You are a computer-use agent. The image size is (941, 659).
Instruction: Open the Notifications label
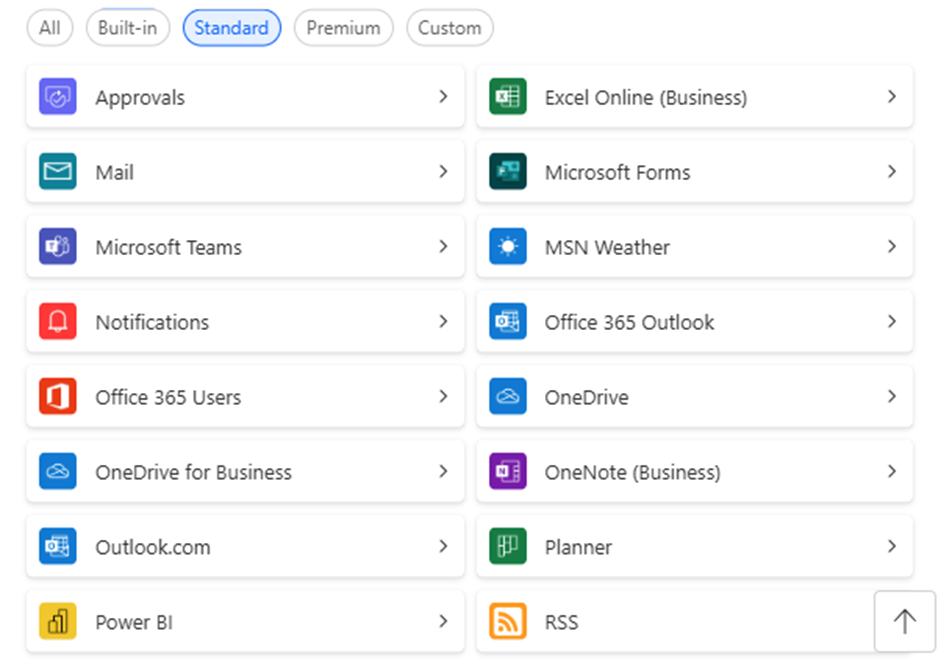tap(152, 322)
